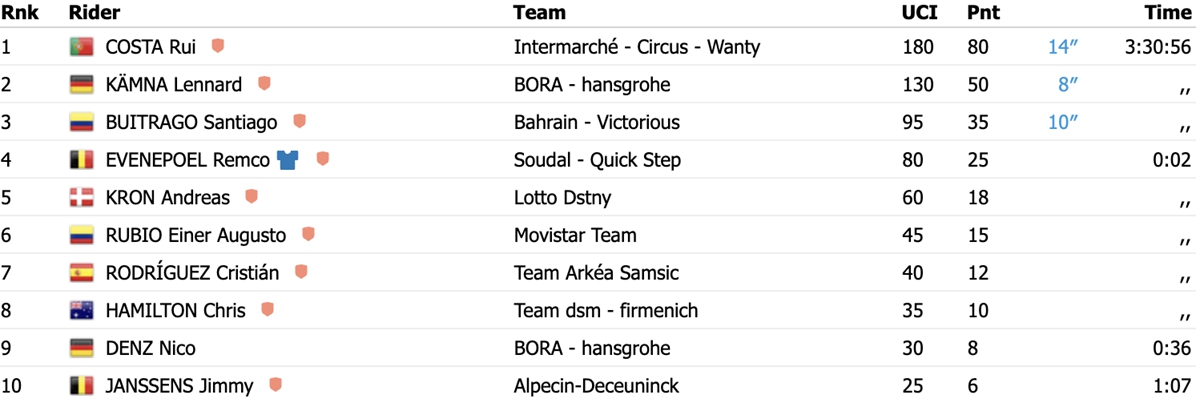The image size is (1200, 399).
Task: Click the Australia flag beside HAMILTON Chris
Action: point(81,311)
